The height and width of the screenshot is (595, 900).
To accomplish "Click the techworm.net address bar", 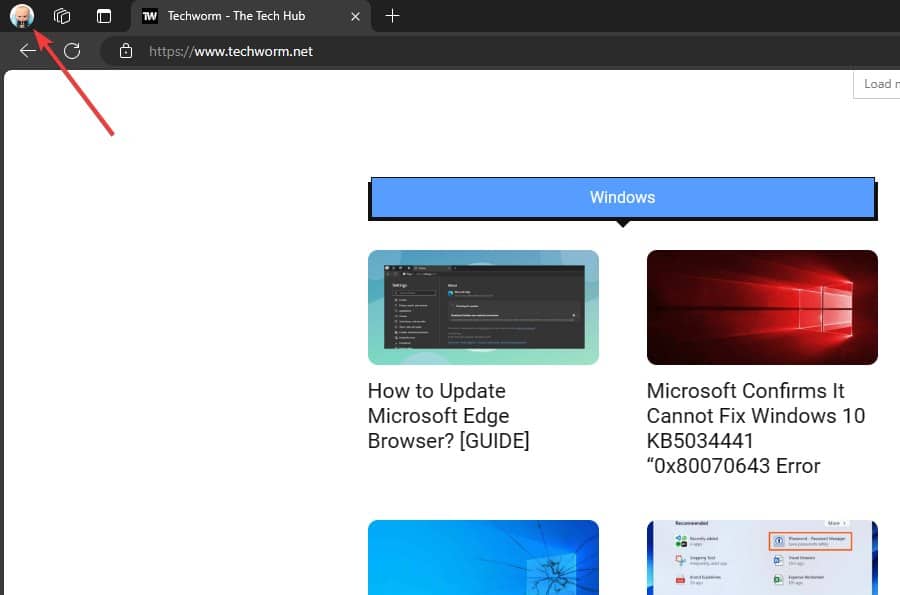I will click(x=400, y=51).
